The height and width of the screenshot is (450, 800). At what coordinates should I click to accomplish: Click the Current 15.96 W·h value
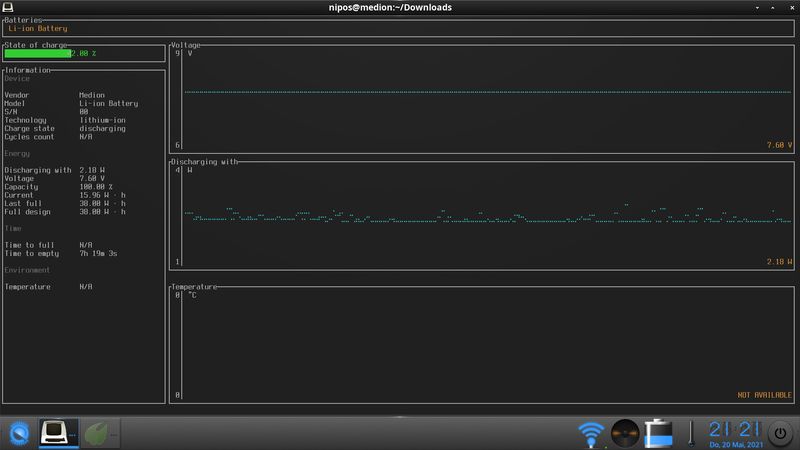[x=102, y=195]
